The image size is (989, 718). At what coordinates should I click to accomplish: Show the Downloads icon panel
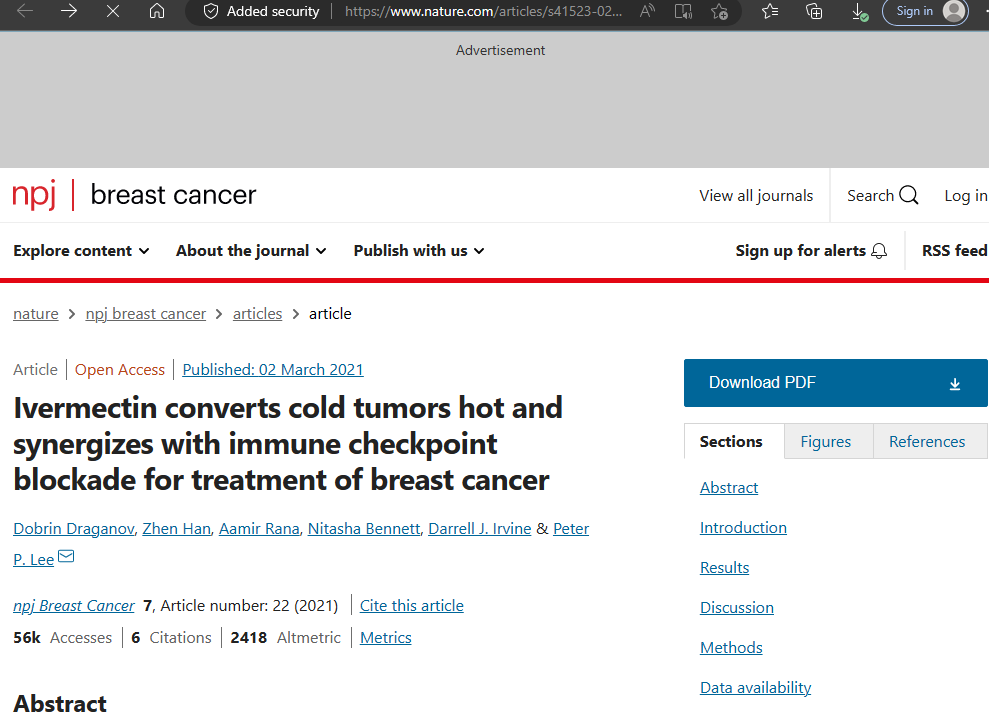[859, 11]
